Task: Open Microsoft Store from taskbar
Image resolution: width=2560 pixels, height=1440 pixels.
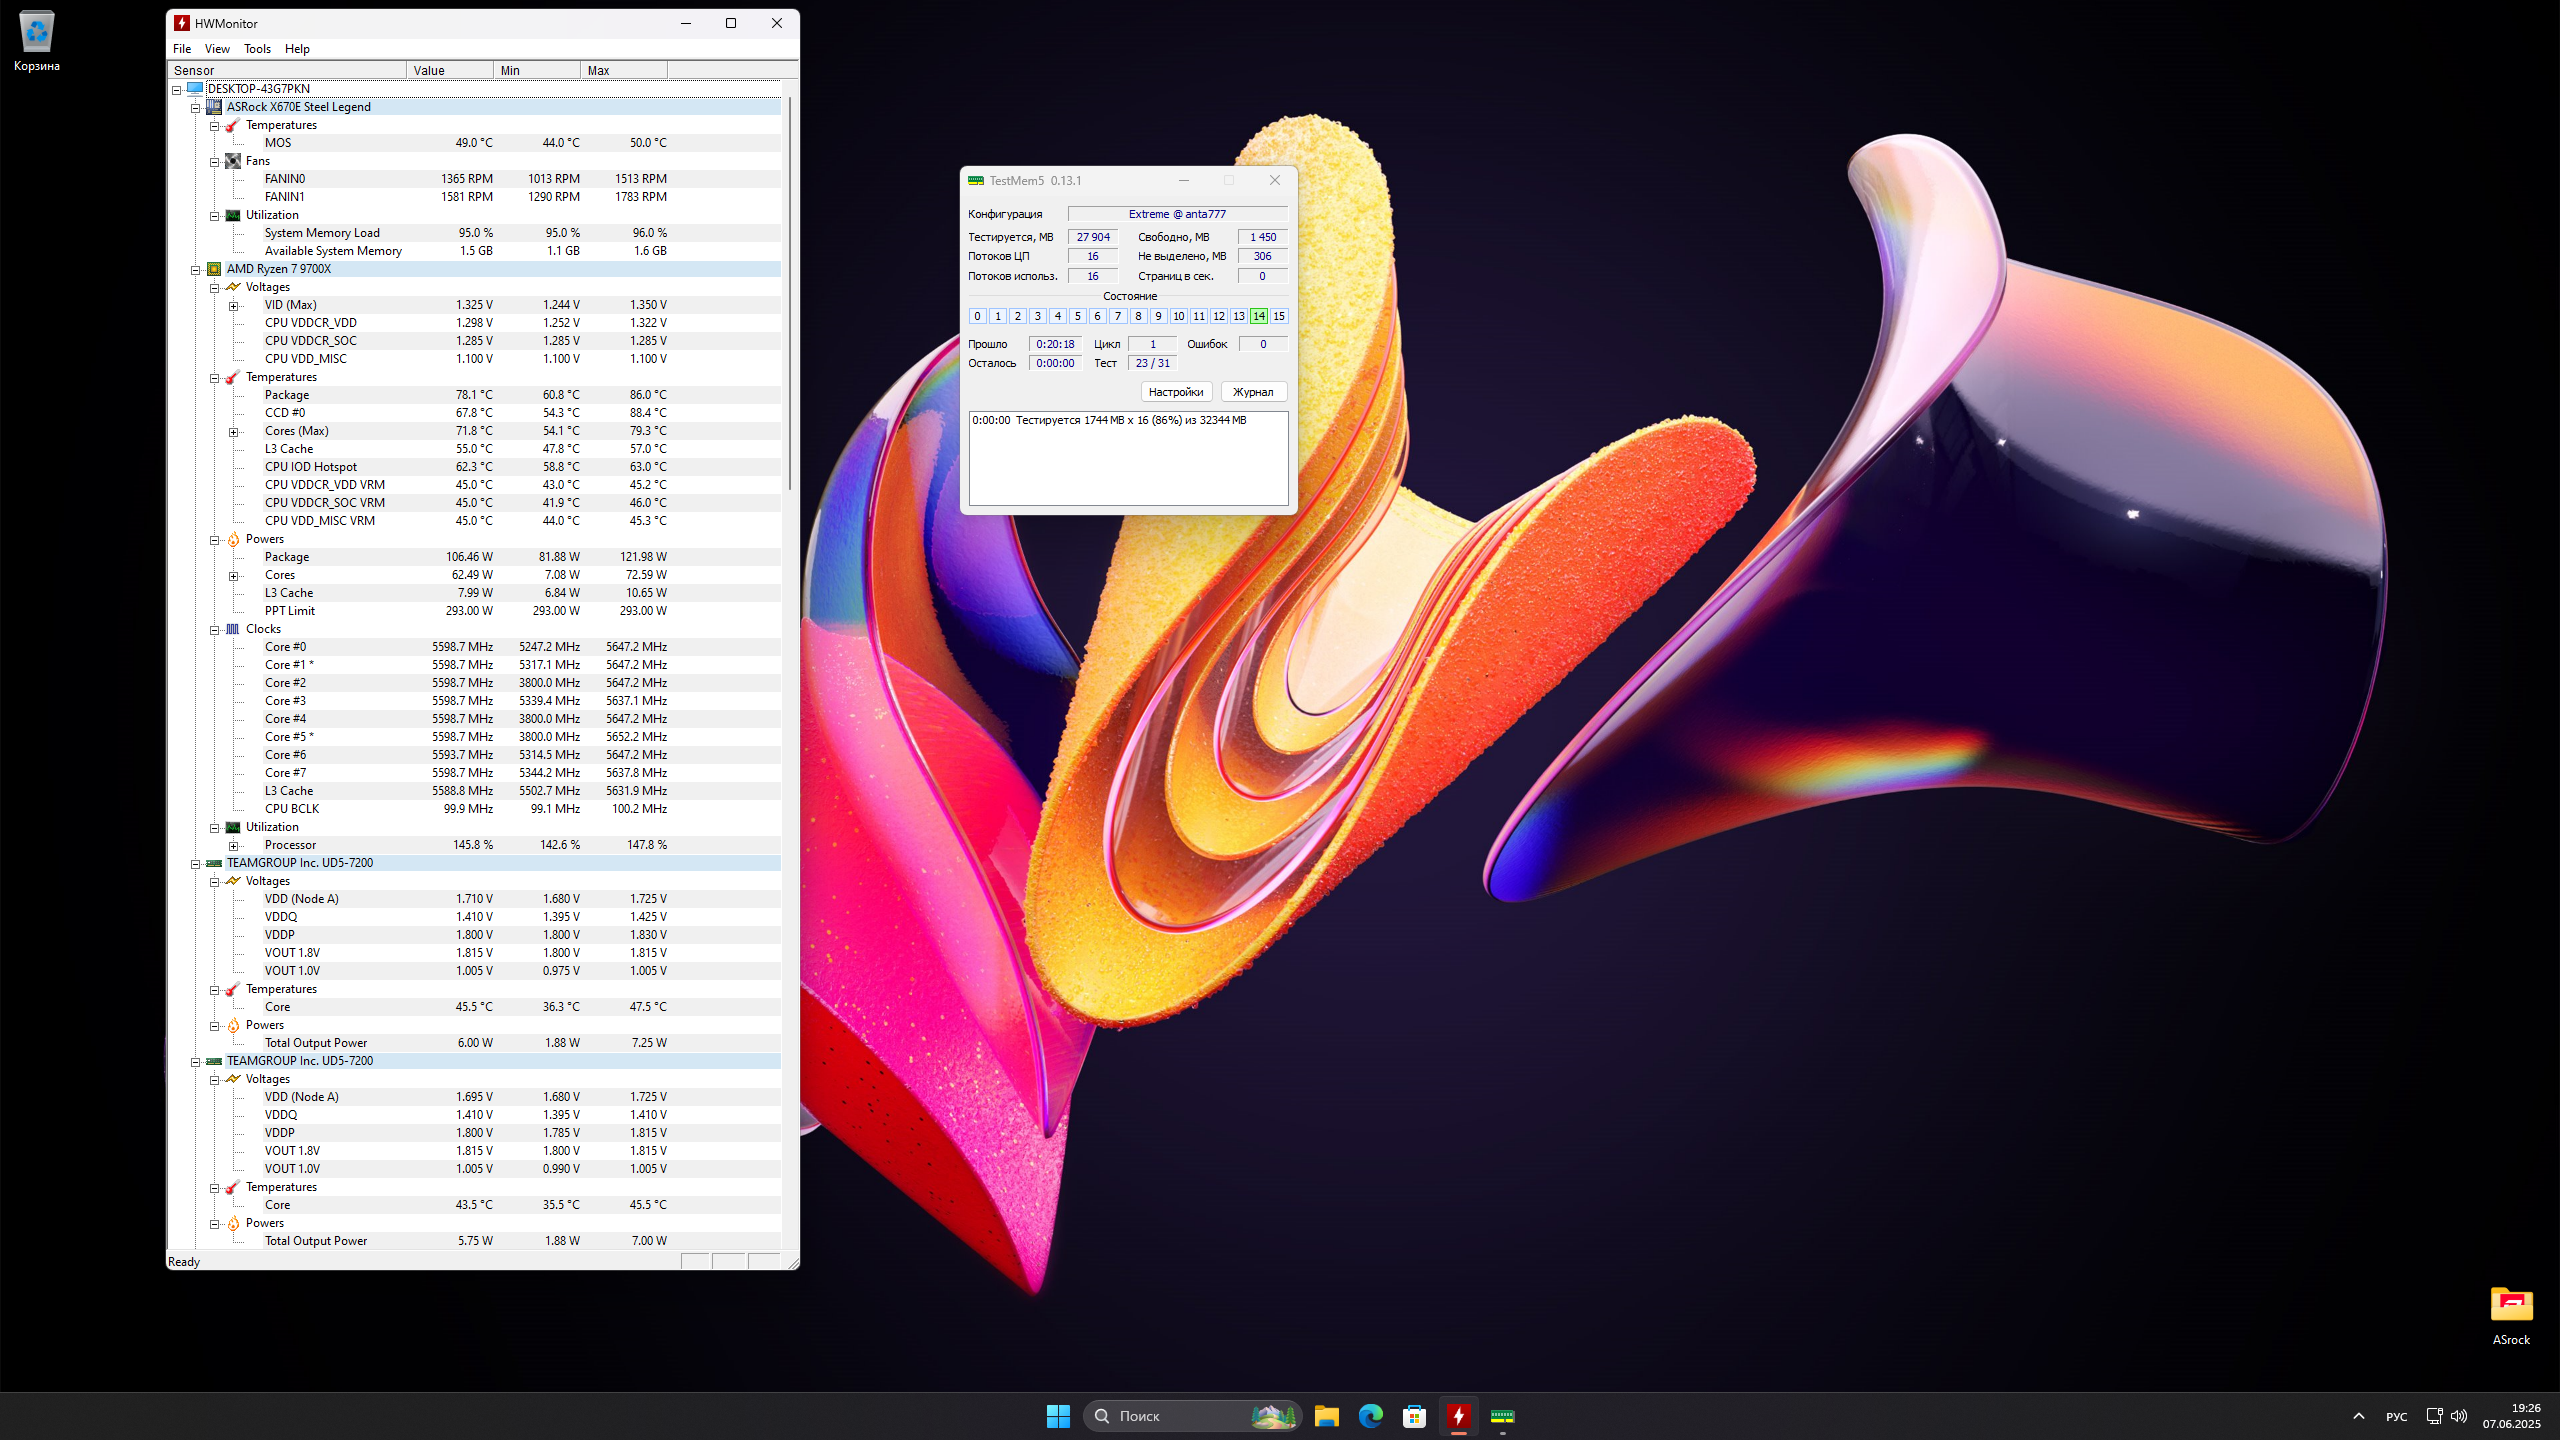Action: pos(1414,1416)
